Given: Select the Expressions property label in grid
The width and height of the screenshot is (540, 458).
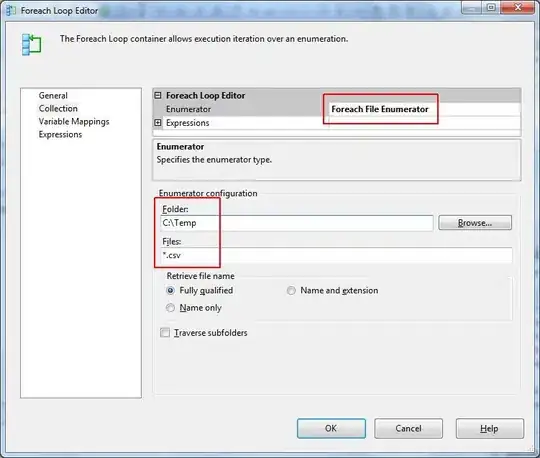Looking at the screenshot, I should 187,123.
